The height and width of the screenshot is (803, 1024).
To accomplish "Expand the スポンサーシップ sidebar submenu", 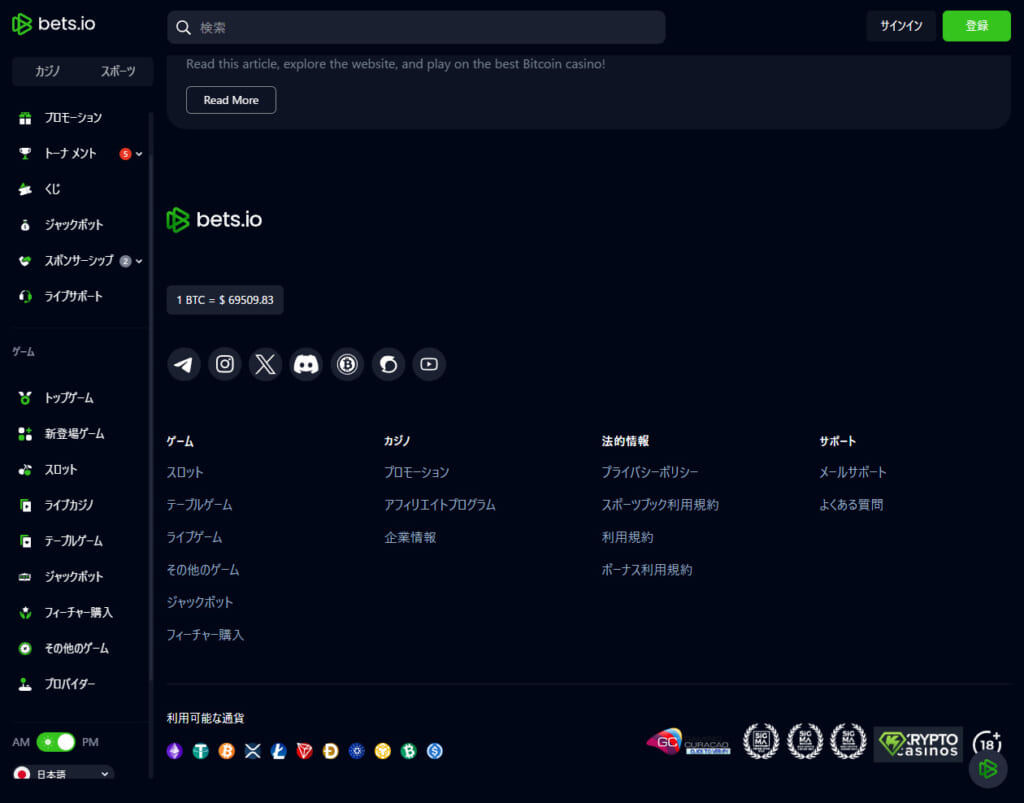I will [x=139, y=261].
